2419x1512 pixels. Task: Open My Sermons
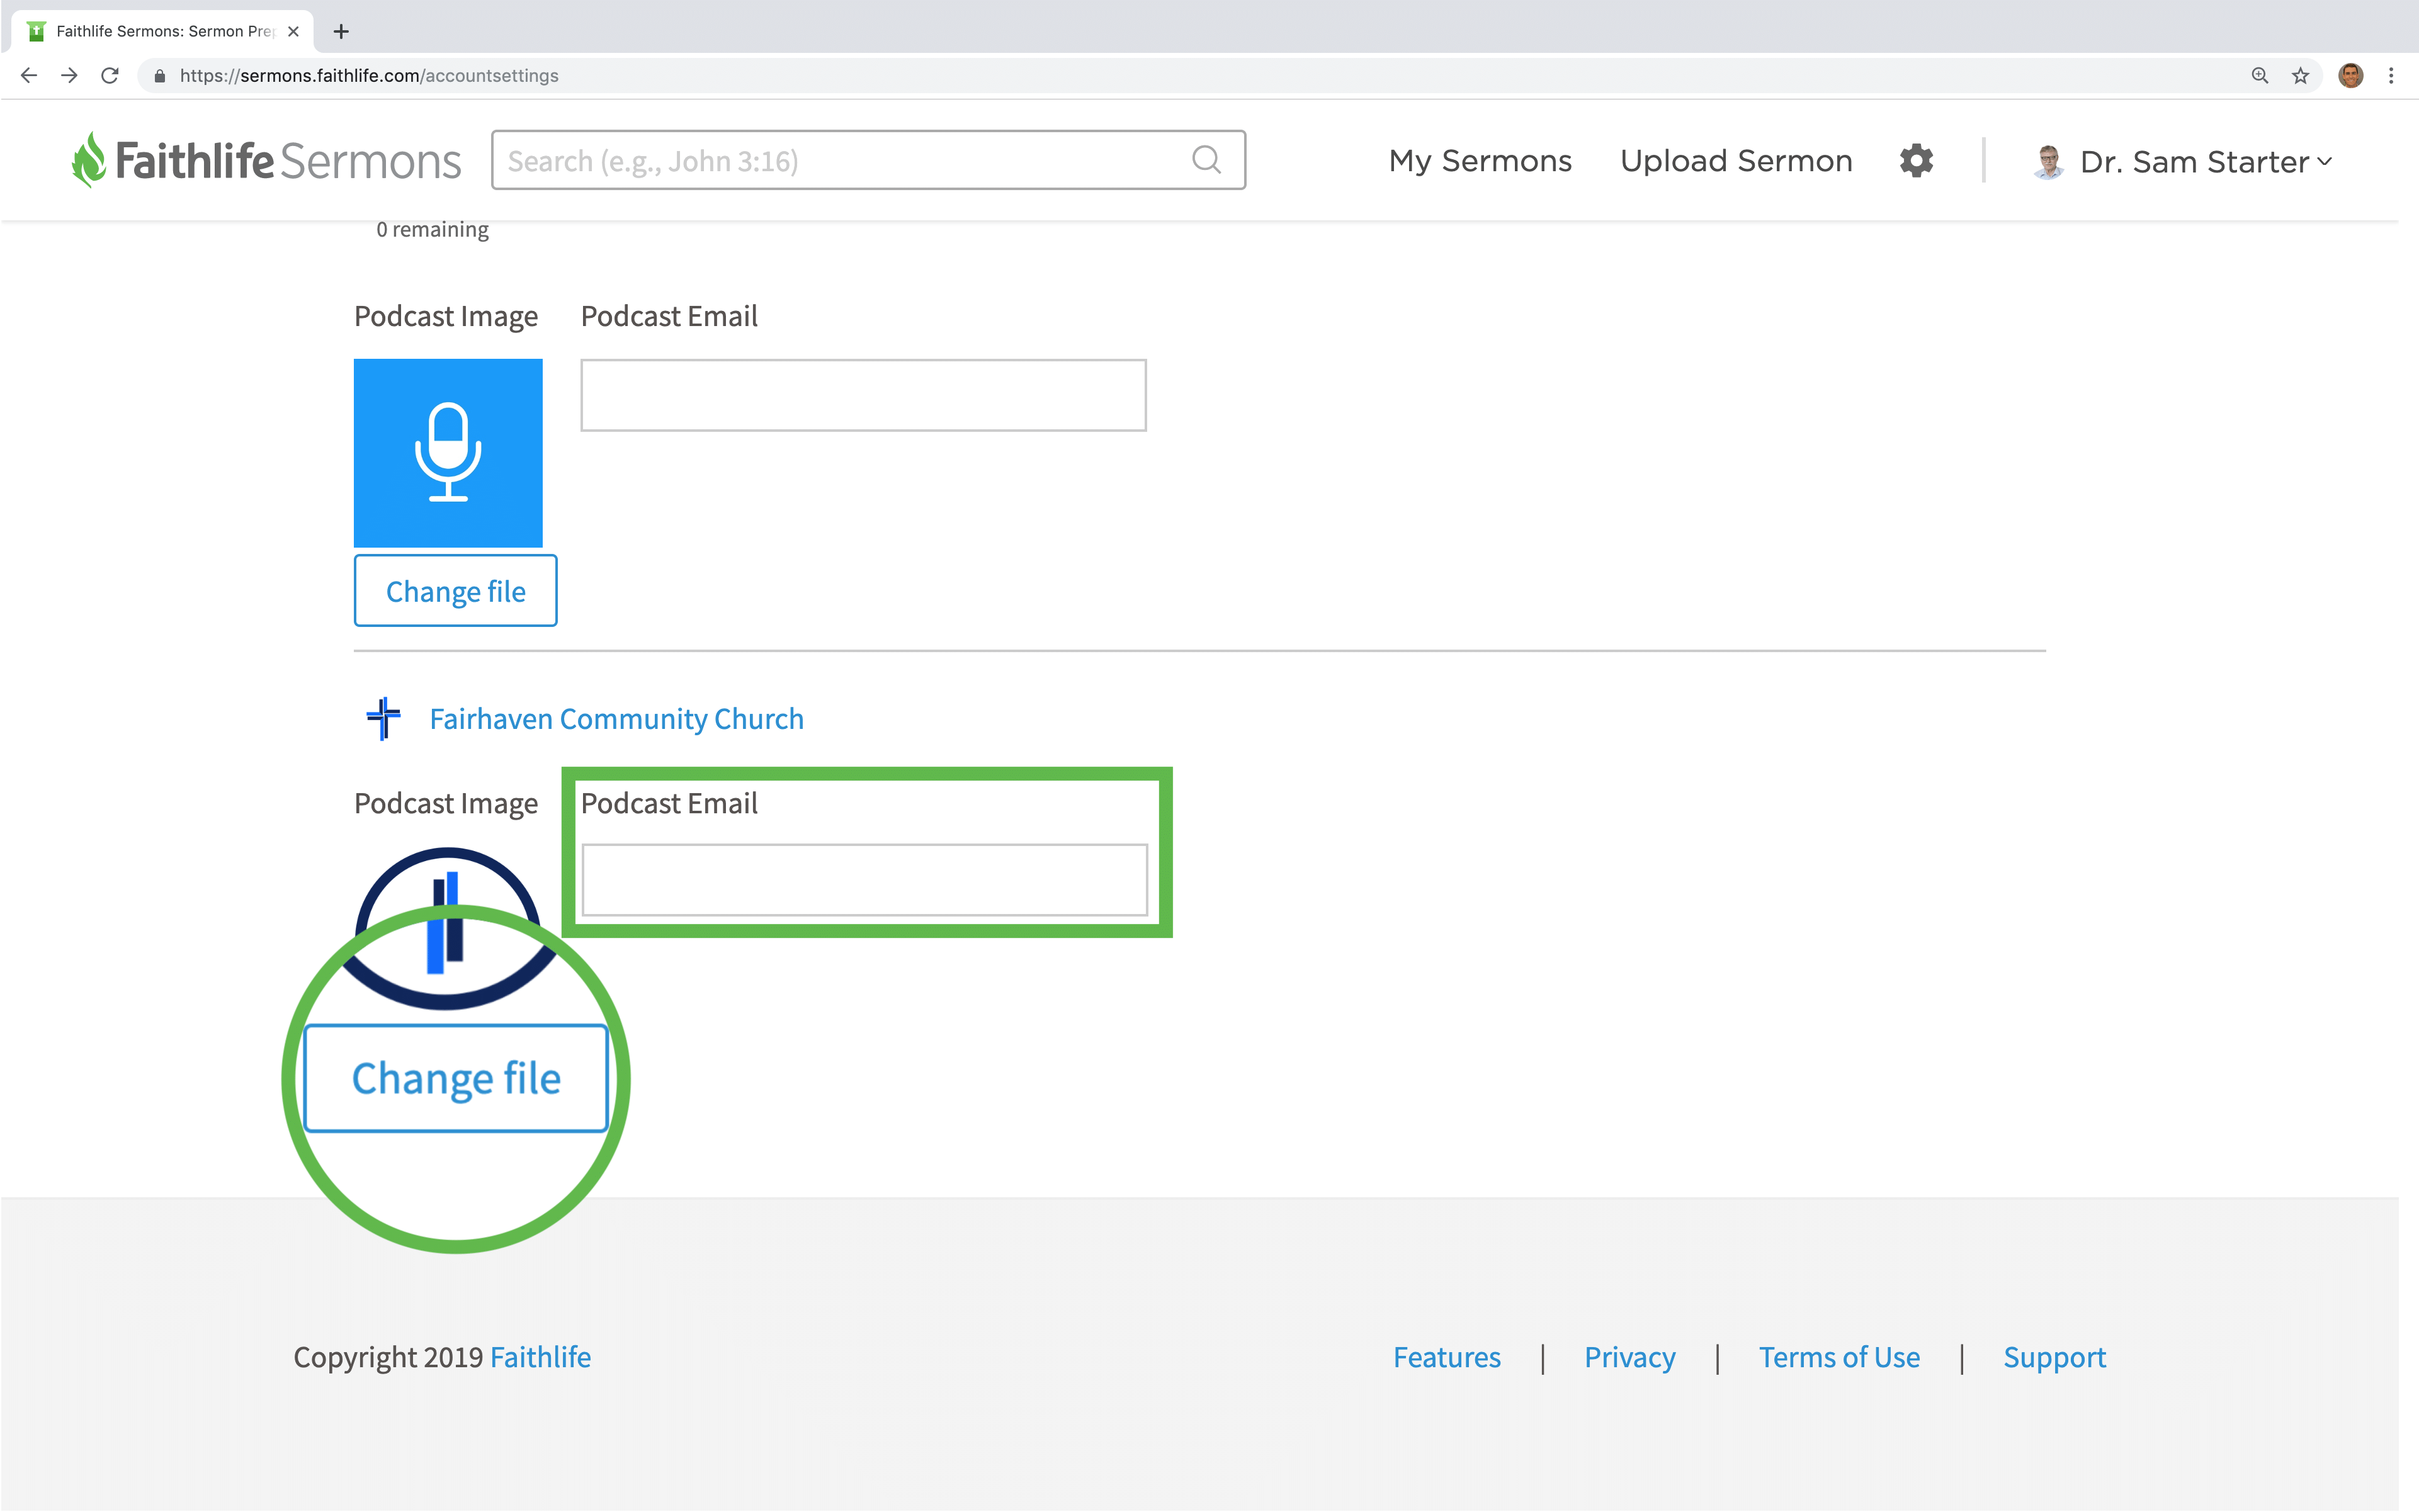(1480, 160)
